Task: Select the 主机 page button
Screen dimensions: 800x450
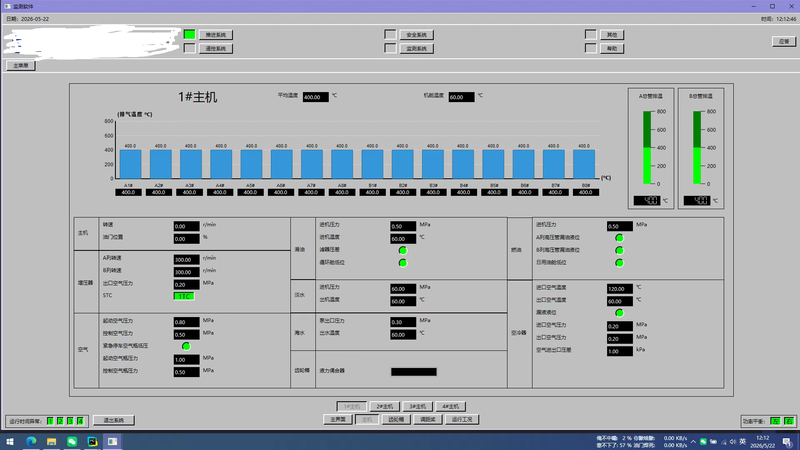Action: point(367,419)
